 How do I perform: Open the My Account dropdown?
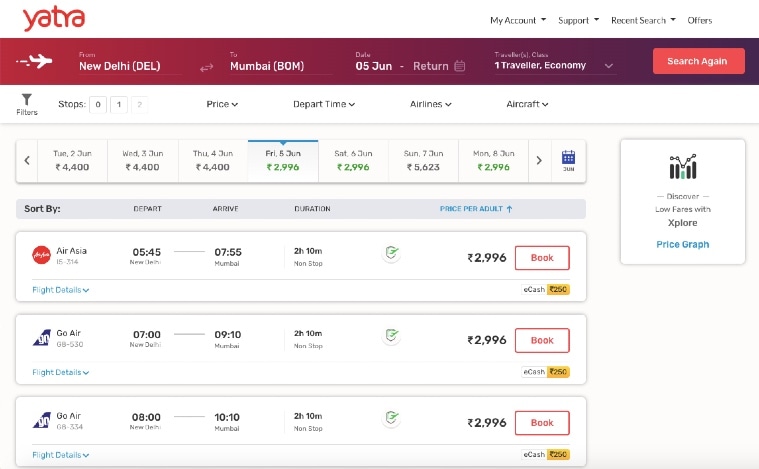pyautogui.click(x=518, y=20)
